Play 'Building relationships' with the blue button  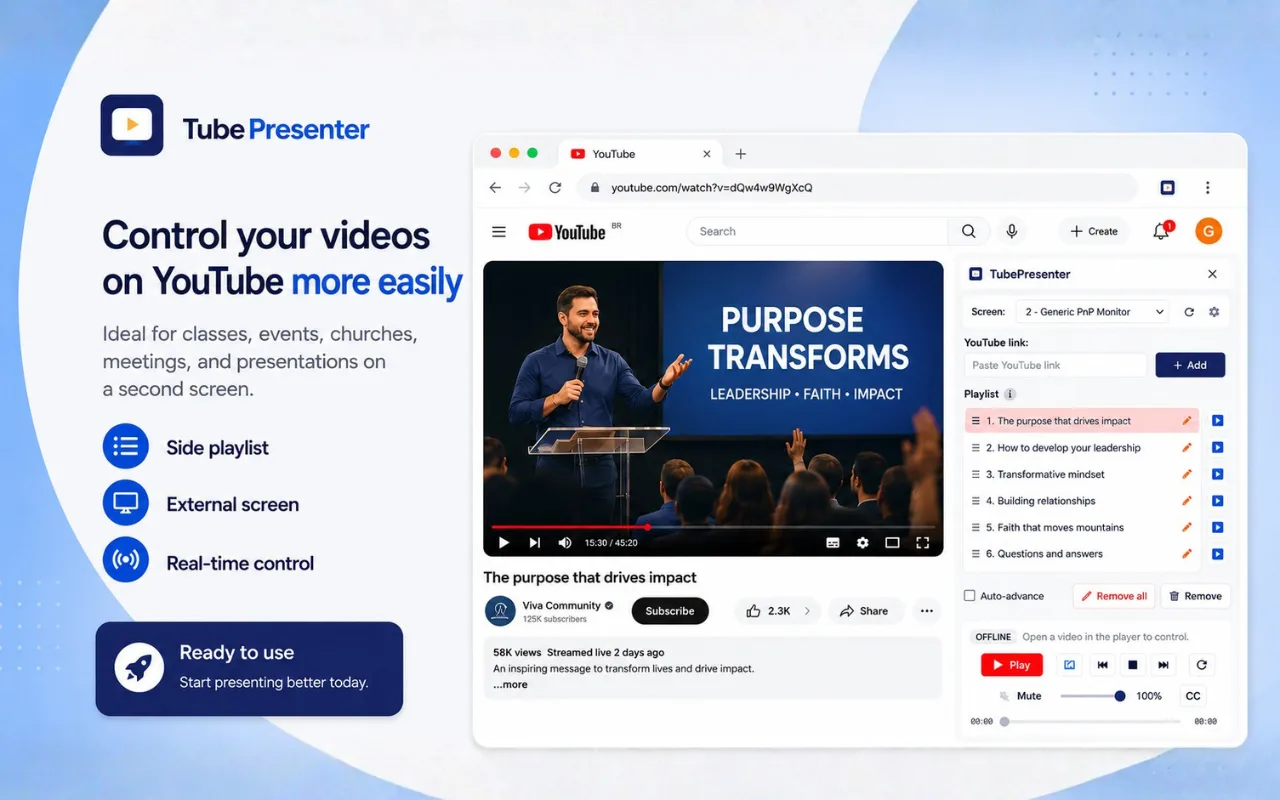point(1217,501)
